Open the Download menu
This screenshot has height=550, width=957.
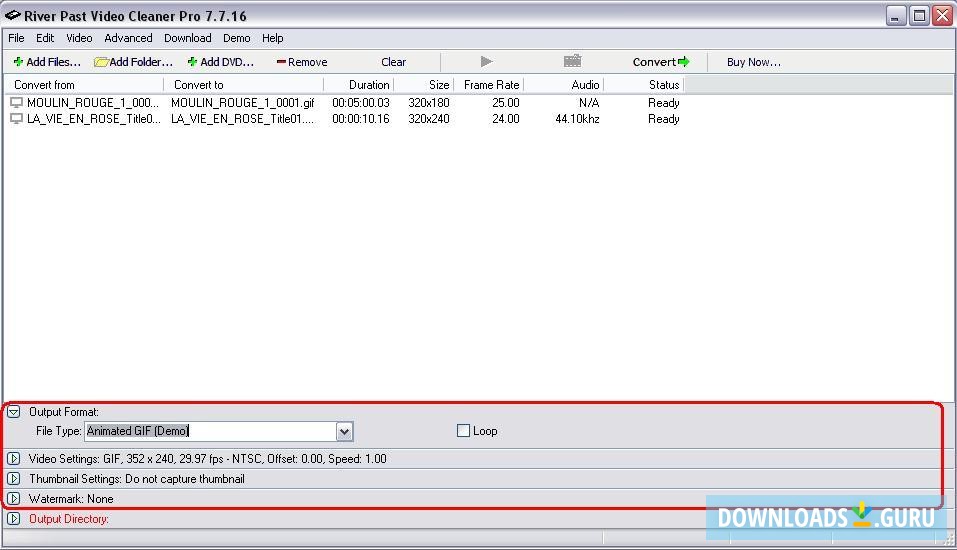(187, 38)
